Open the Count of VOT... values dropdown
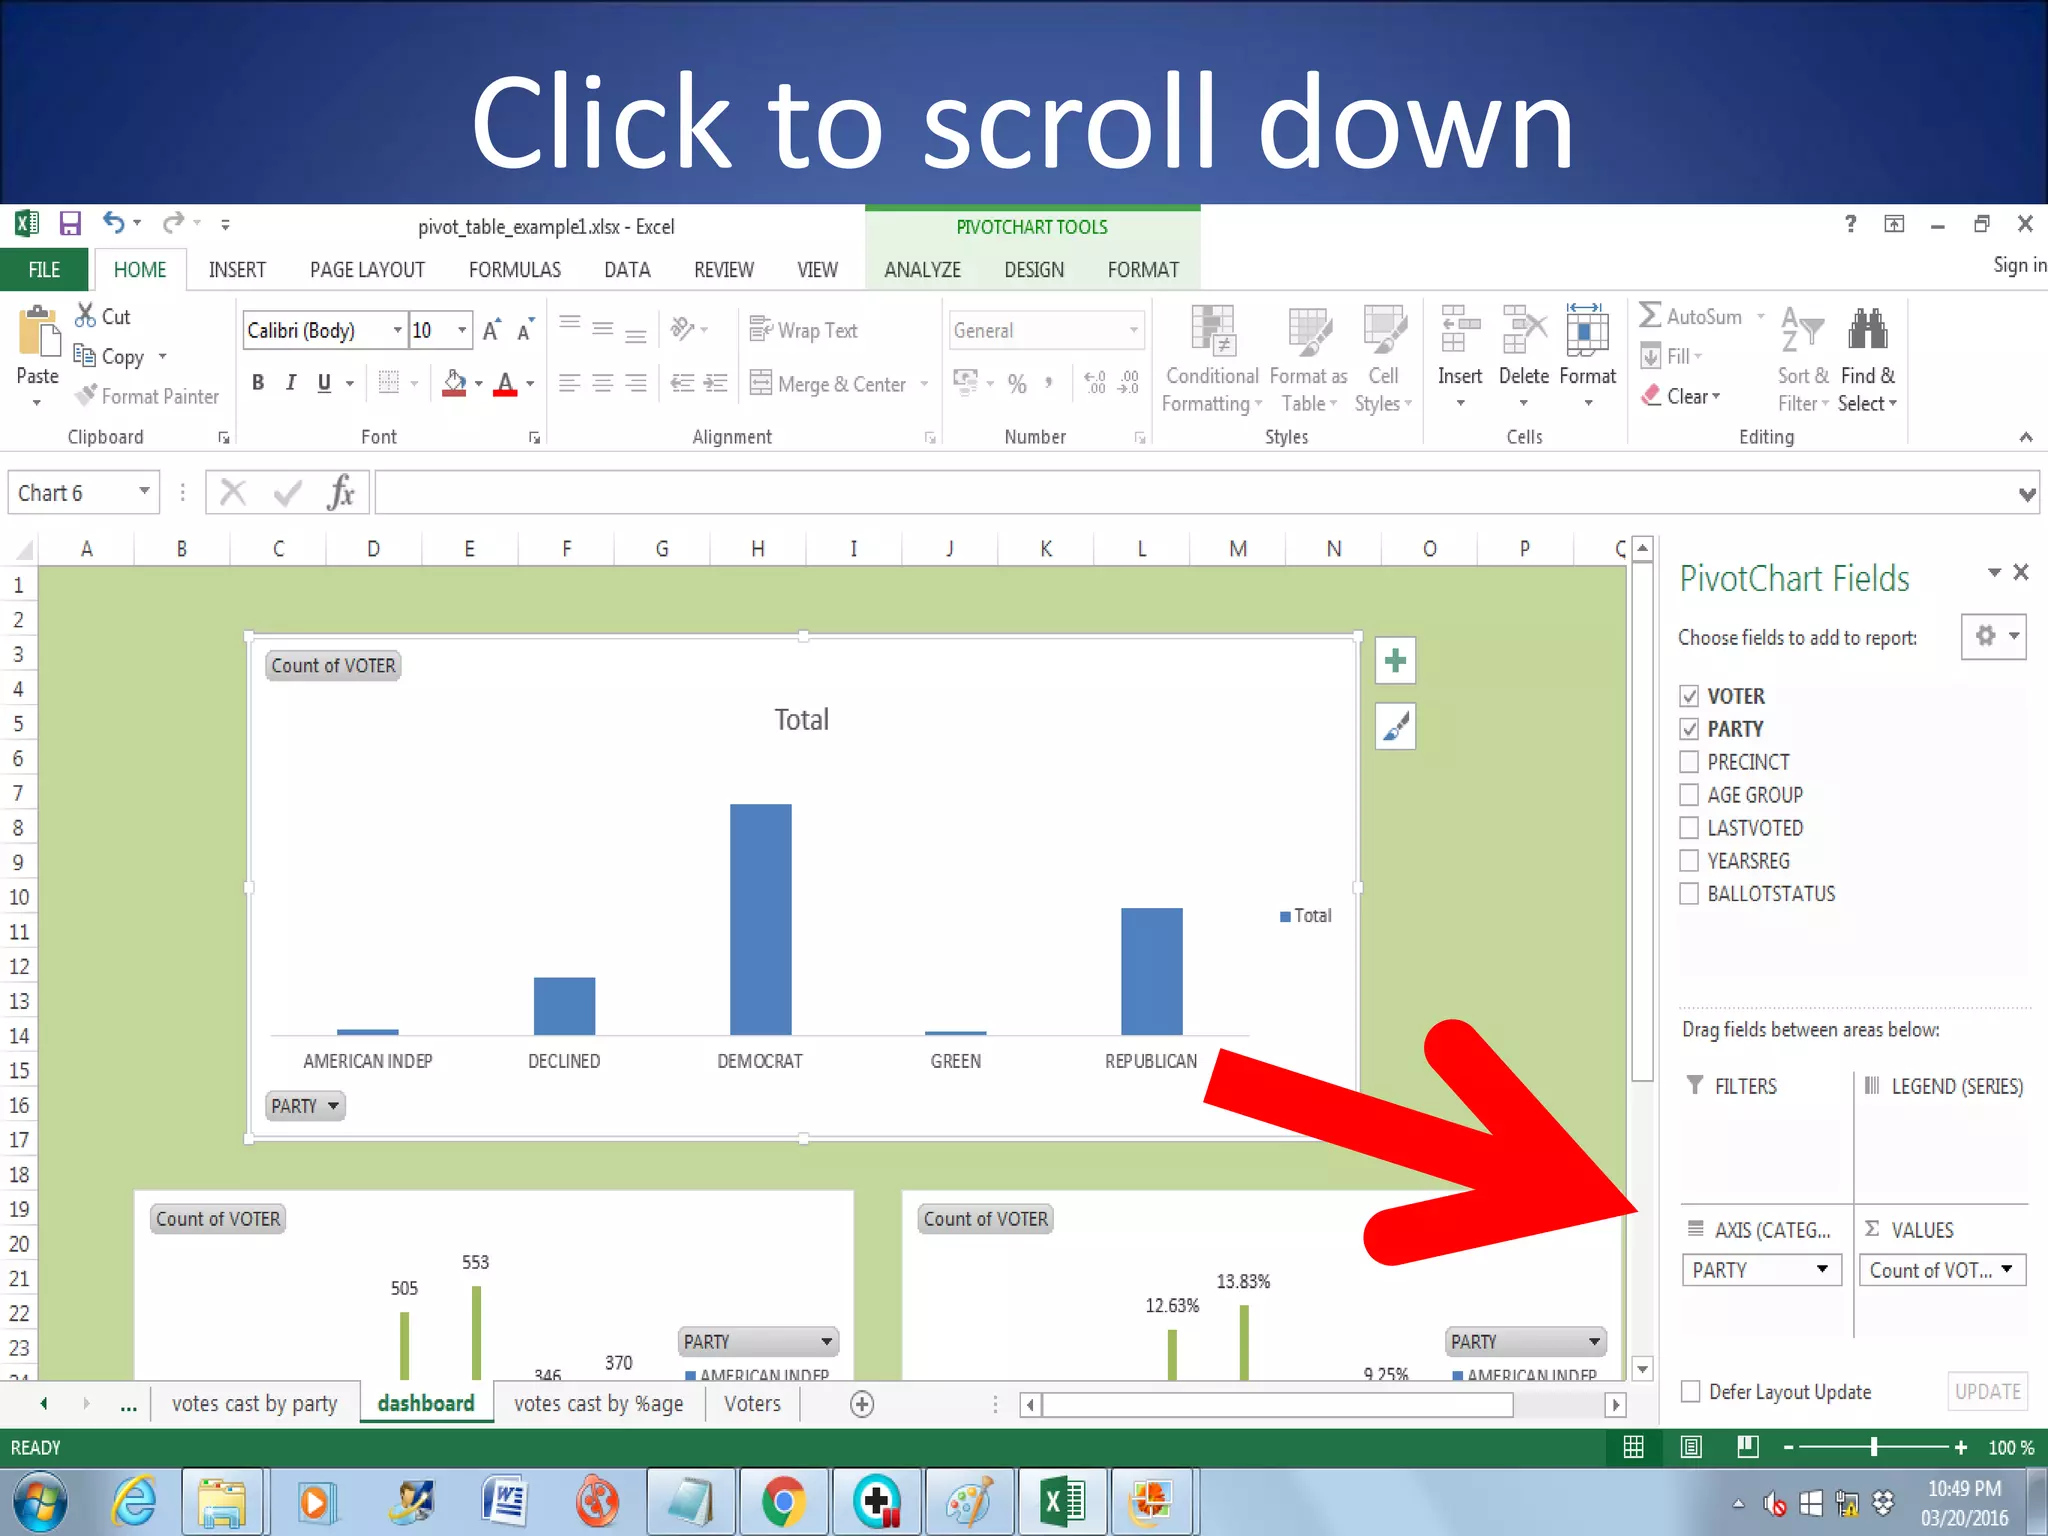The height and width of the screenshot is (1536, 2048). click(2006, 1270)
